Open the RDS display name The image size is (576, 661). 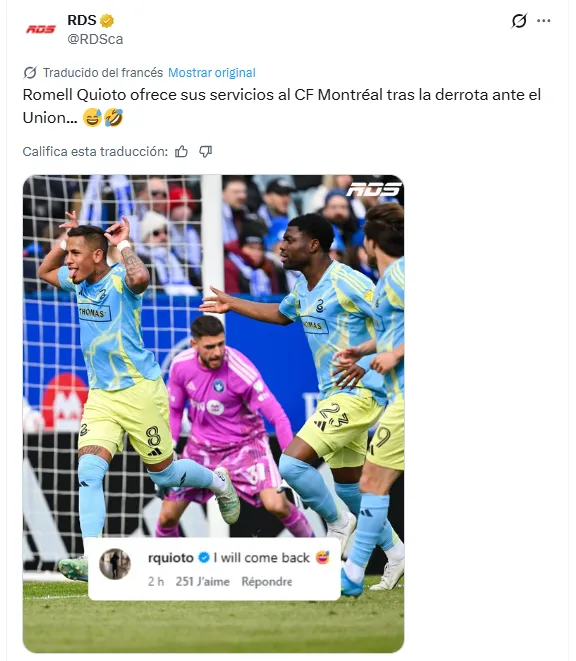(82, 20)
